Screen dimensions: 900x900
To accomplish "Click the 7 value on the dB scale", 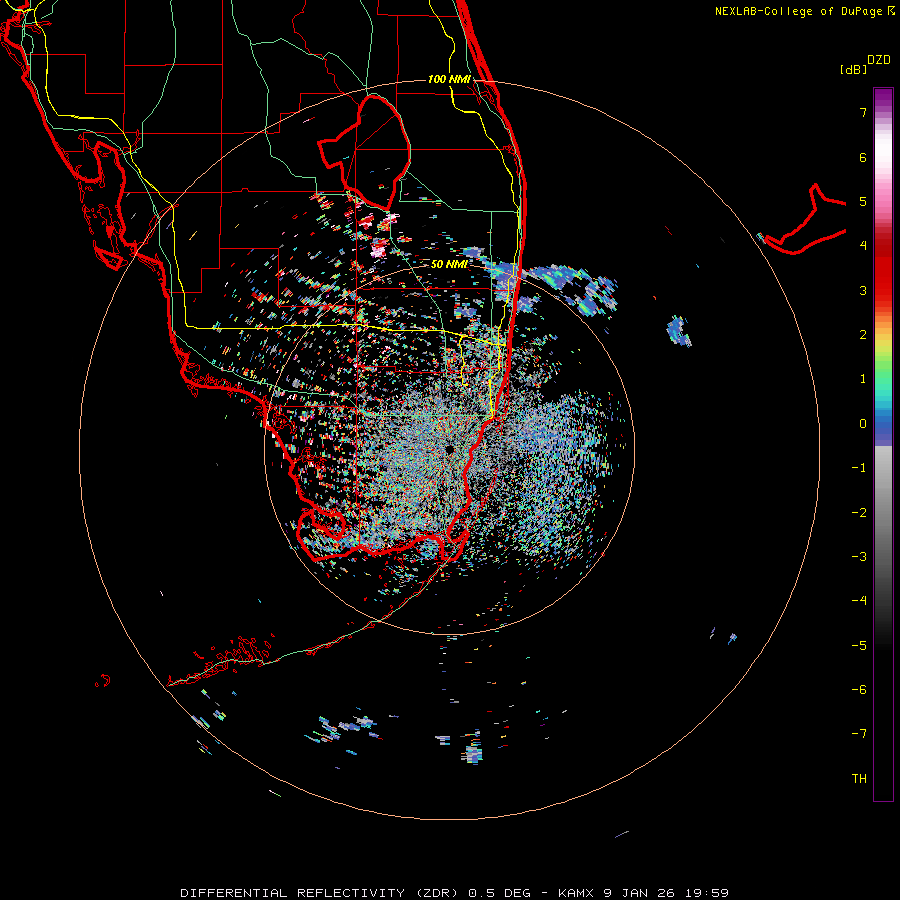I will click(x=863, y=112).
